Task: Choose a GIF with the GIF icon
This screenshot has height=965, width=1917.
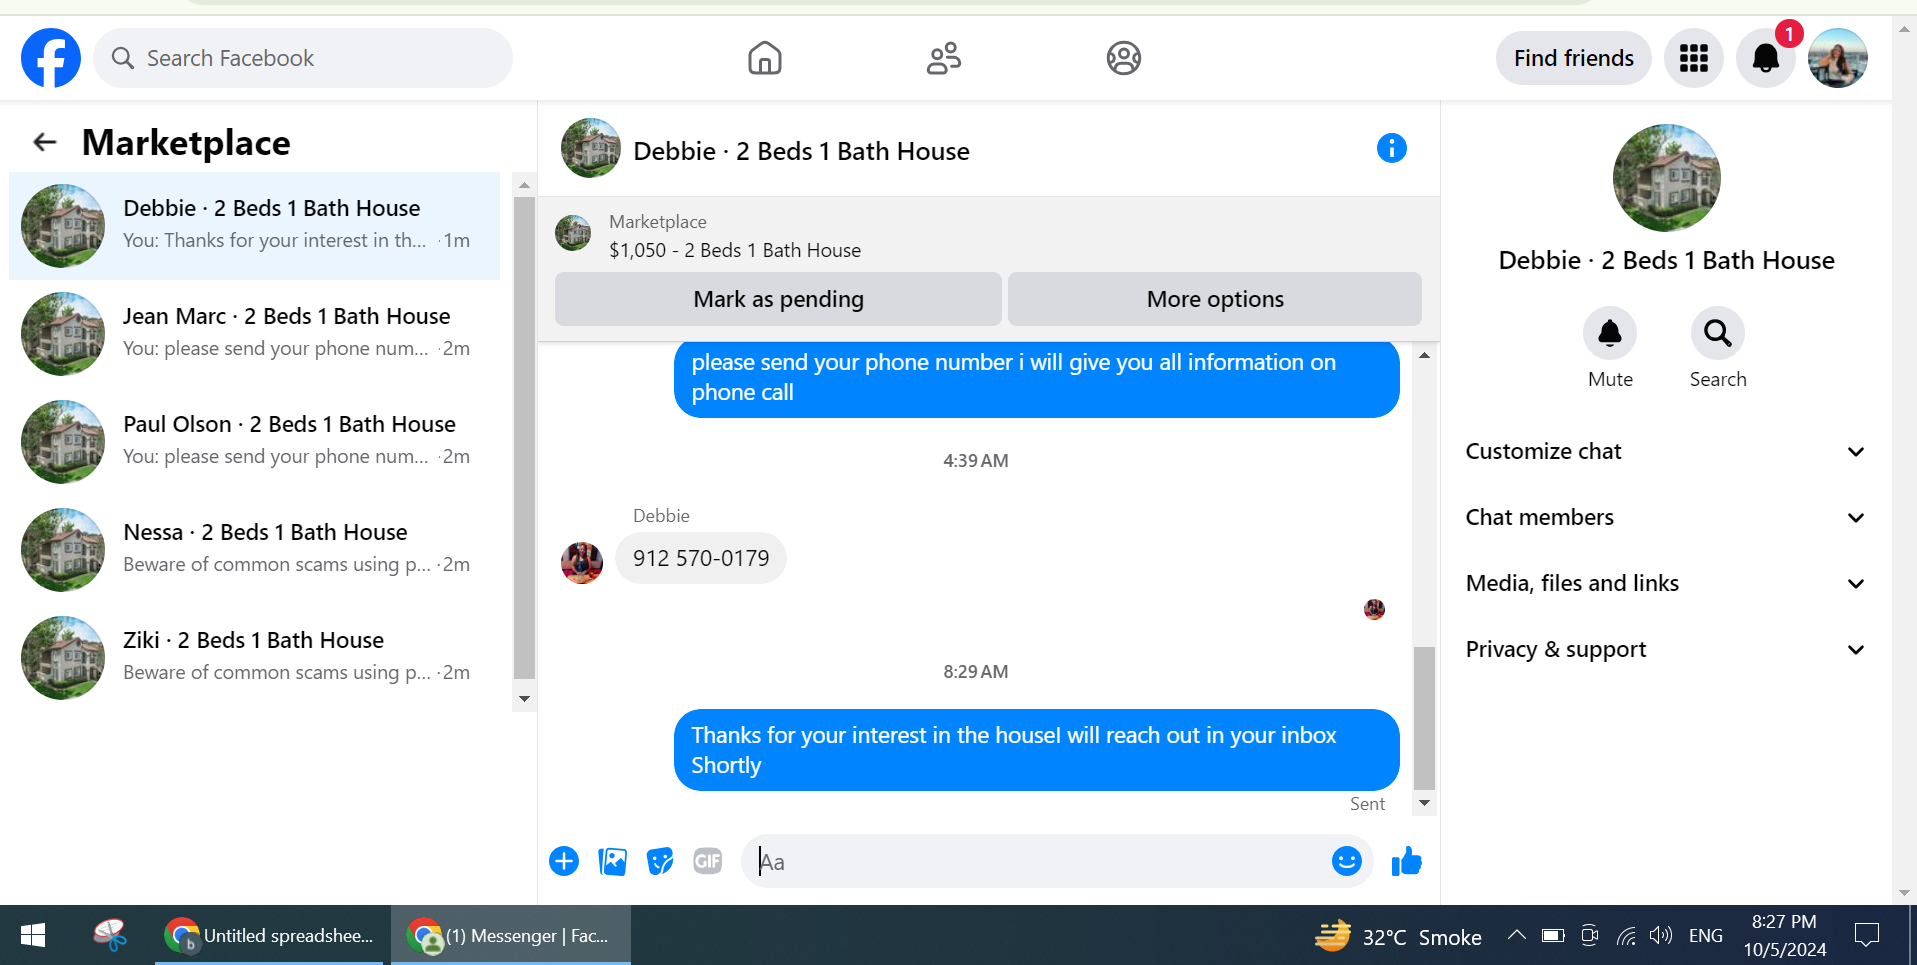Action: [707, 861]
